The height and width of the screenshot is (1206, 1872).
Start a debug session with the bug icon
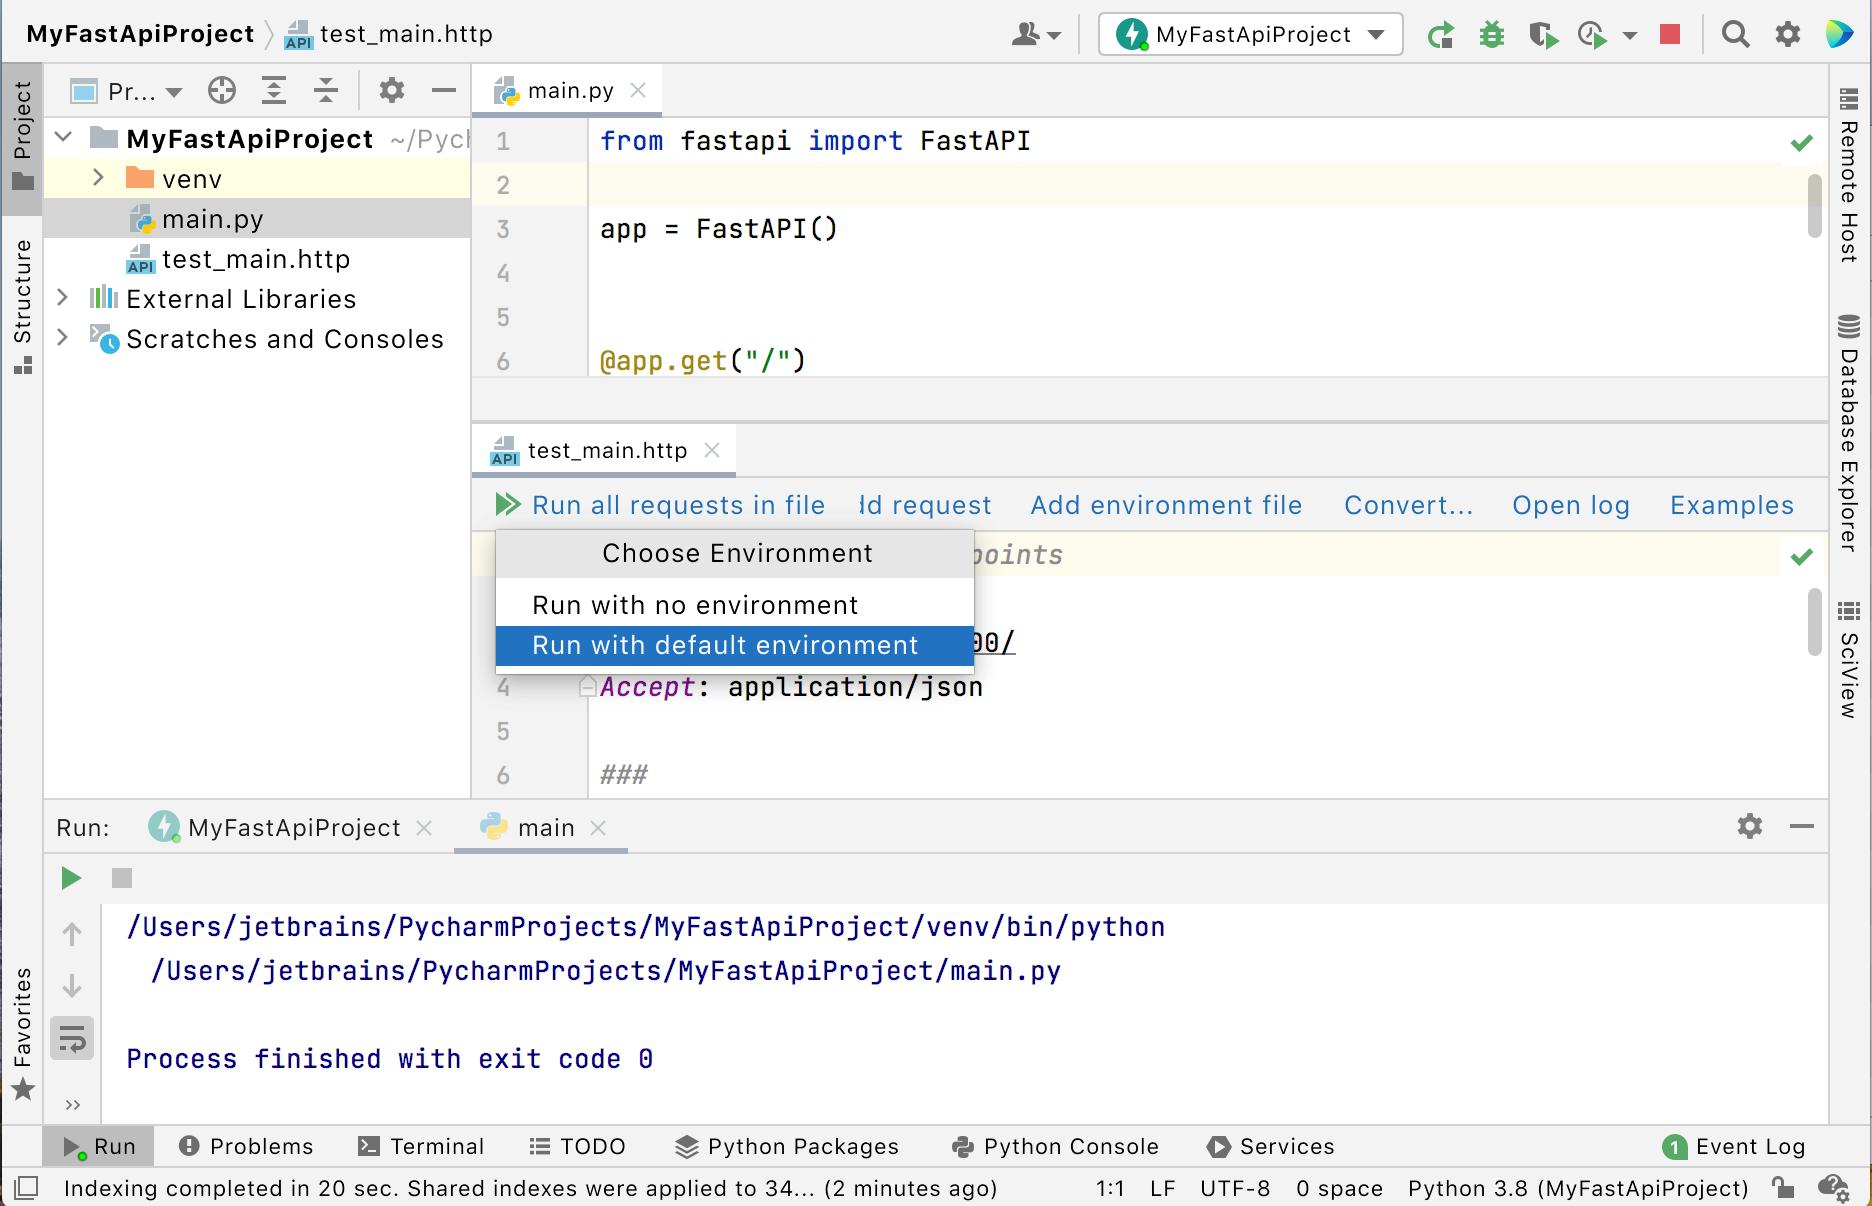[1492, 33]
